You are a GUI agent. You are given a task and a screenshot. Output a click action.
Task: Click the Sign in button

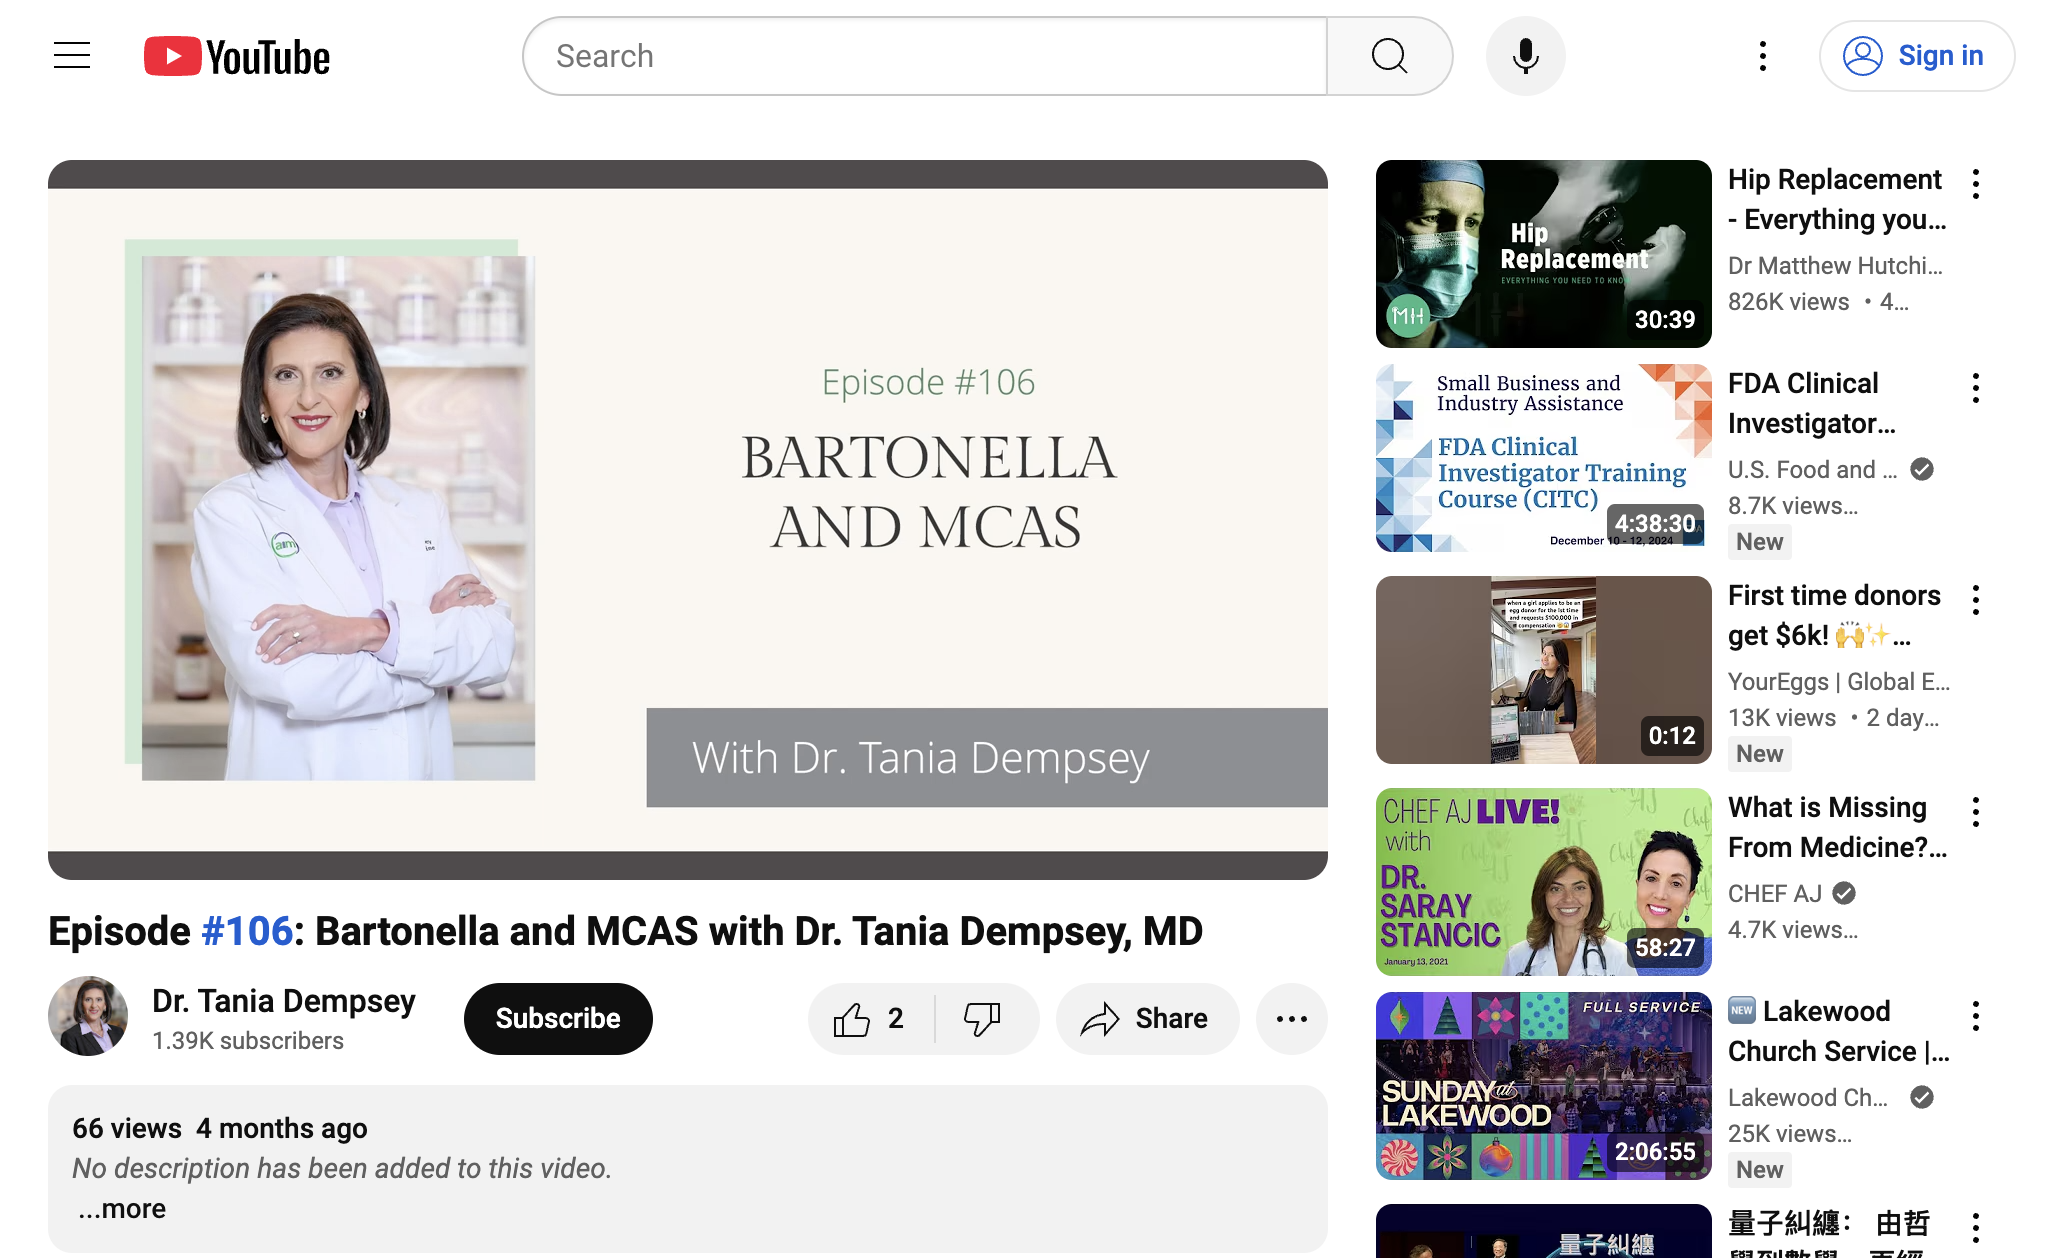click(x=1916, y=56)
